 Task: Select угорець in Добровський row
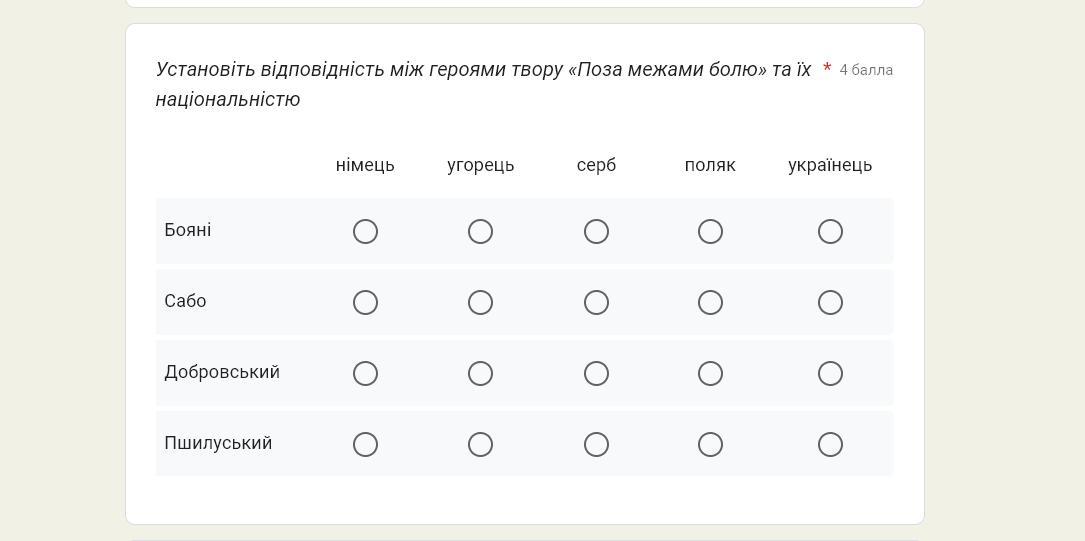(x=480, y=374)
